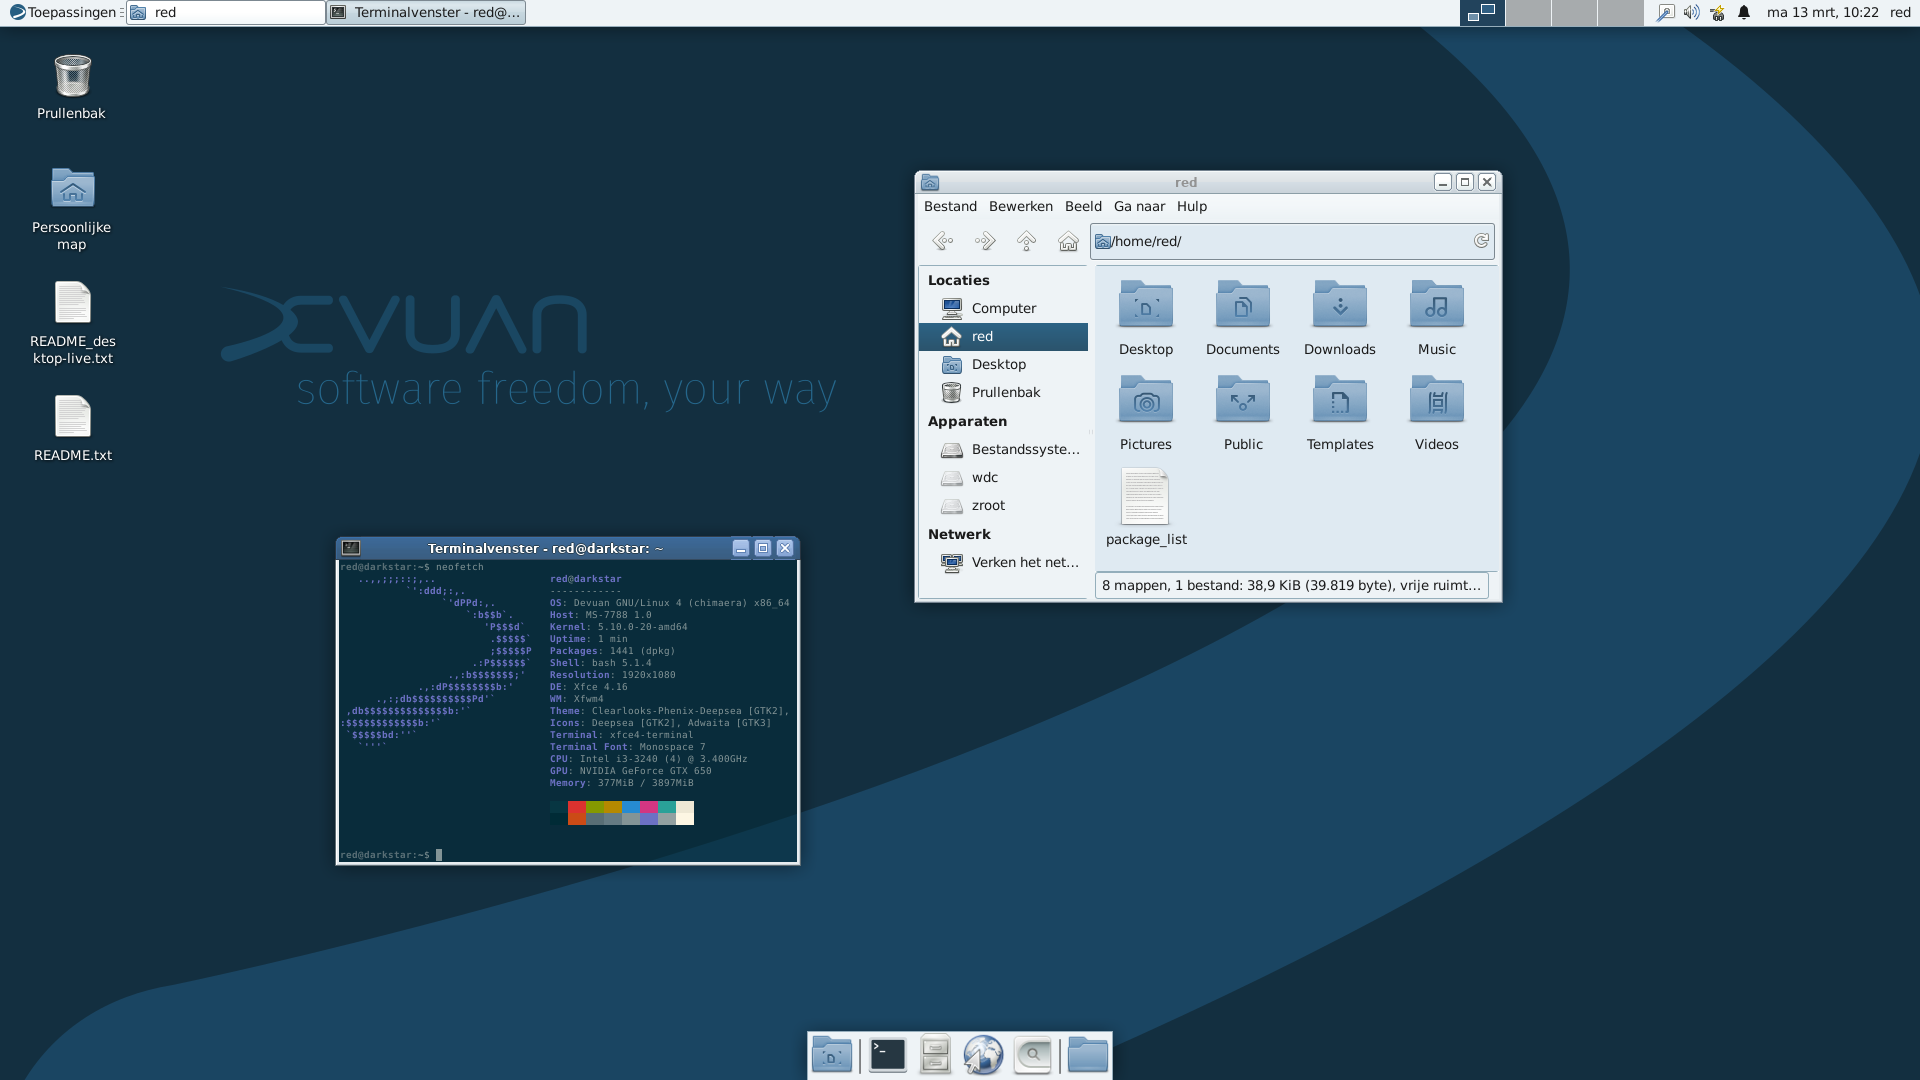The height and width of the screenshot is (1080, 1920).
Task: Minimize the red file manager window
Action: click(x=1442, y=182)
